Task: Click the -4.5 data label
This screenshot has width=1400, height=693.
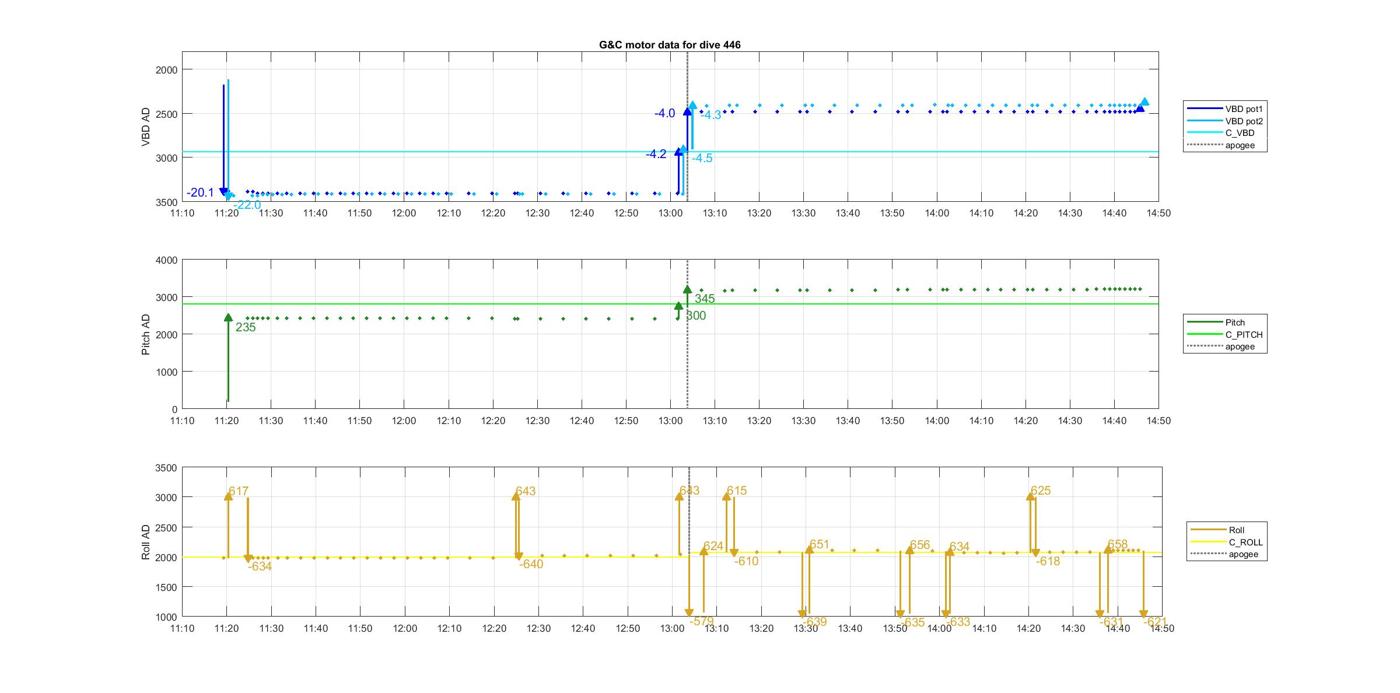Action: (702, 158)
